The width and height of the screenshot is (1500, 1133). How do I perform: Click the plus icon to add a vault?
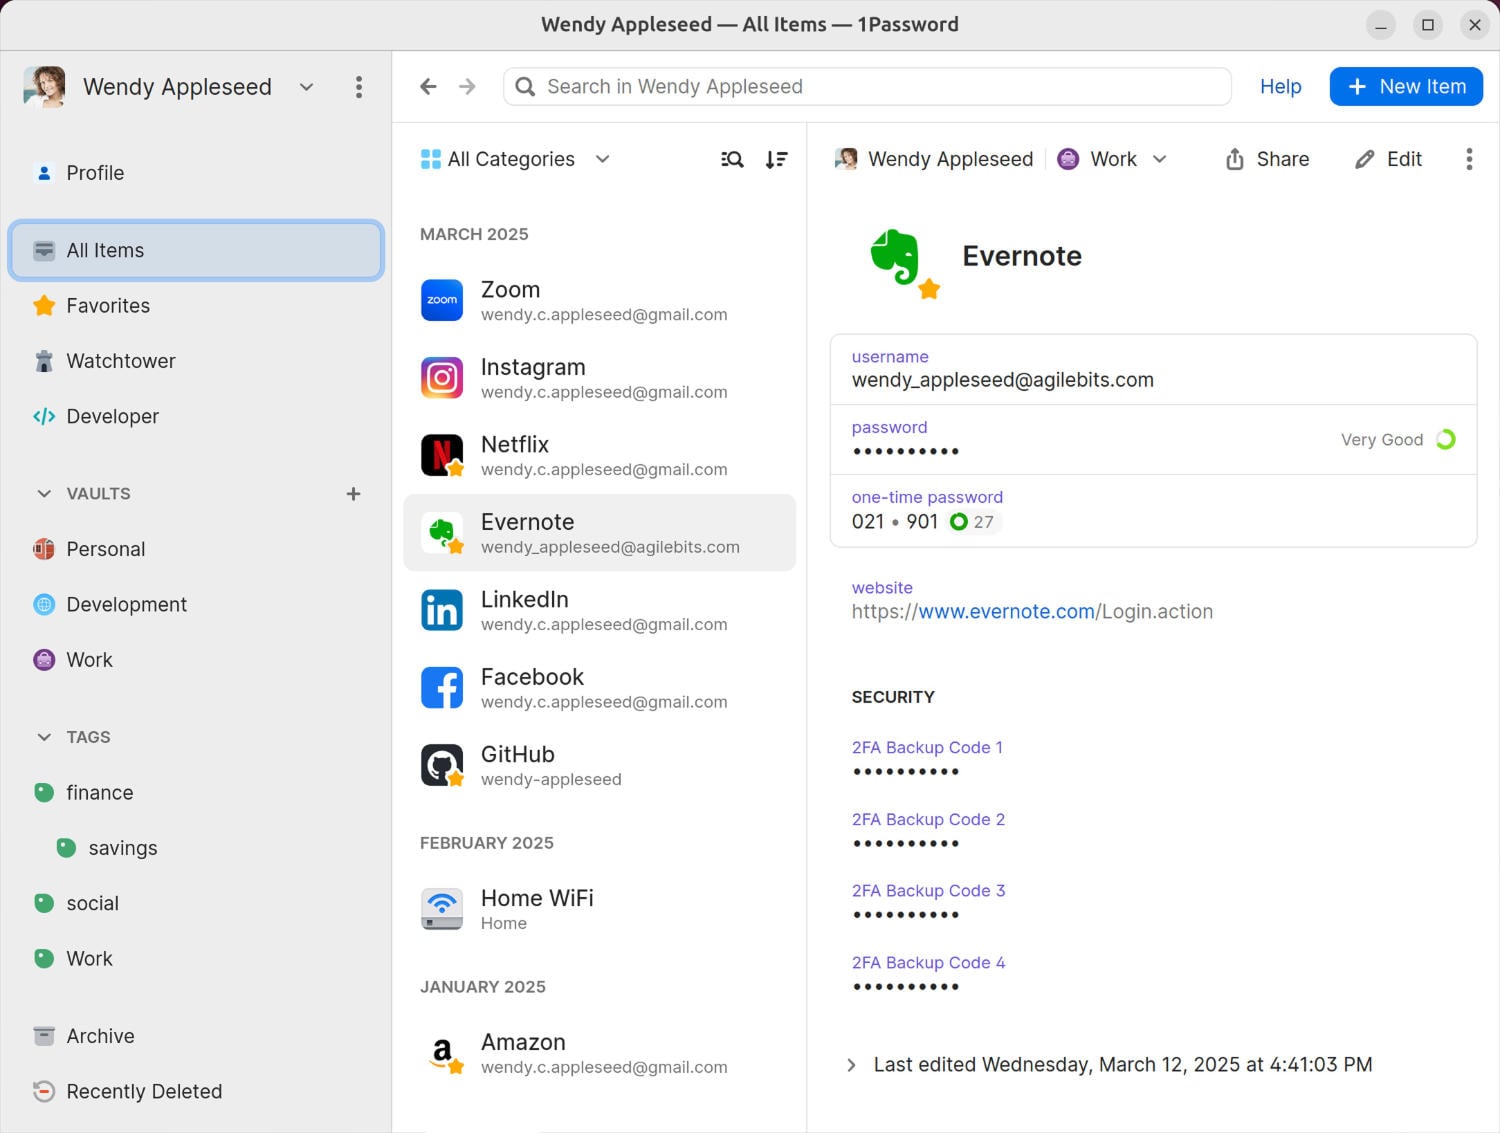pos(353,493)
